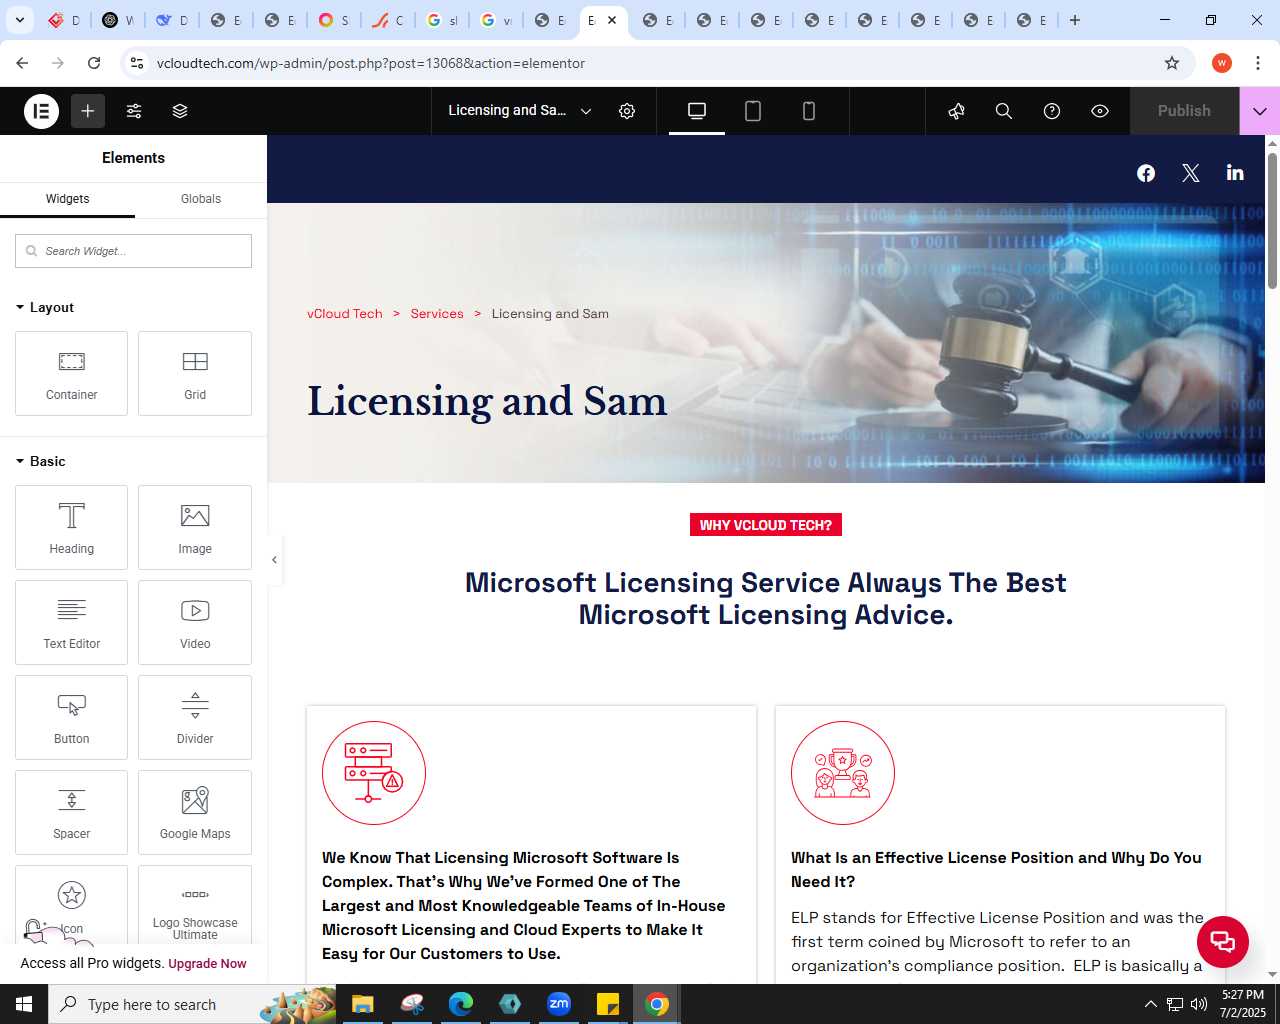Click the Facebook icon in header
1280x1024 pixels.
[x=1146, y=173]
